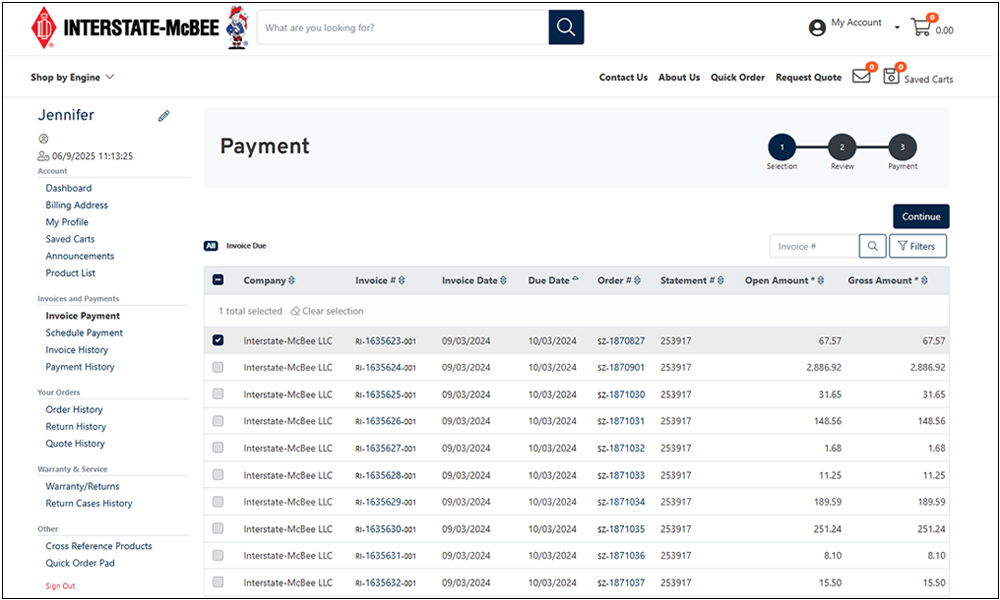1000x600 pixels.
Task: Open the About Us link
Action: tap(679, 77)
